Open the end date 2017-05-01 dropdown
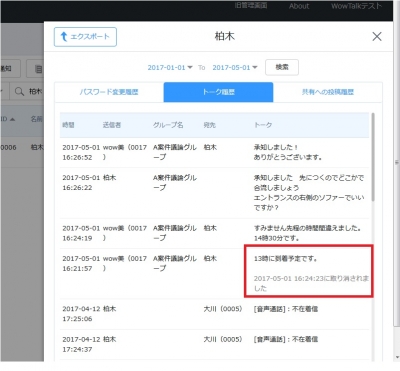Screen dimensions: 400x371 (235, 67)
